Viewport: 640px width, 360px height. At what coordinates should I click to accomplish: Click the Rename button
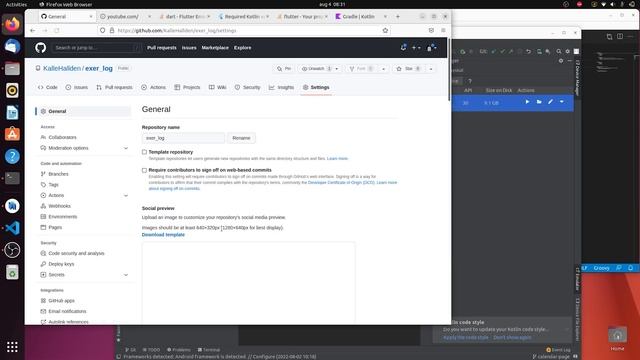pos(241,138)
